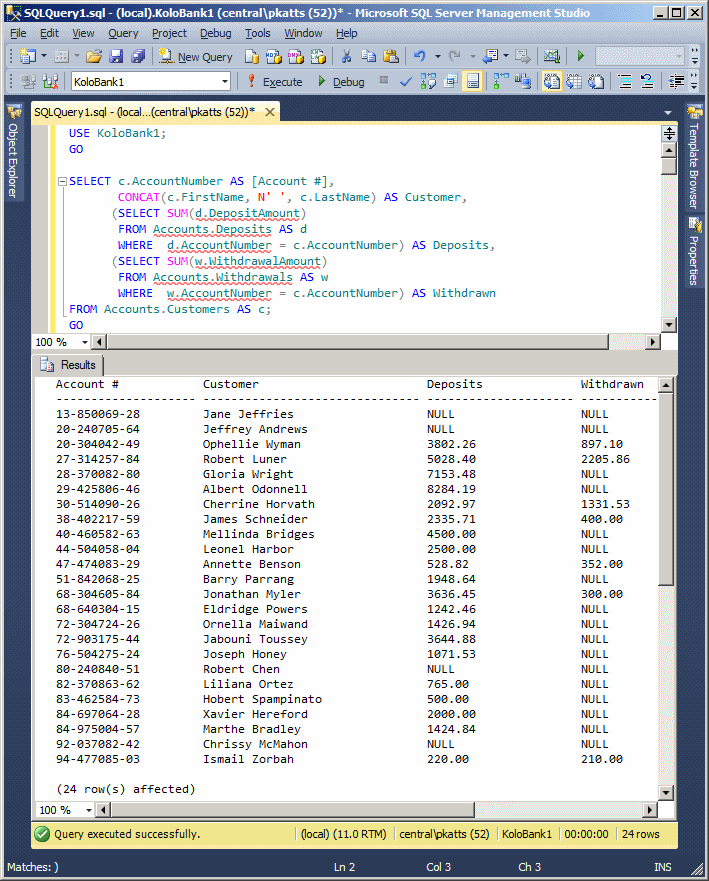Select Results to File mode

[596, 81]
